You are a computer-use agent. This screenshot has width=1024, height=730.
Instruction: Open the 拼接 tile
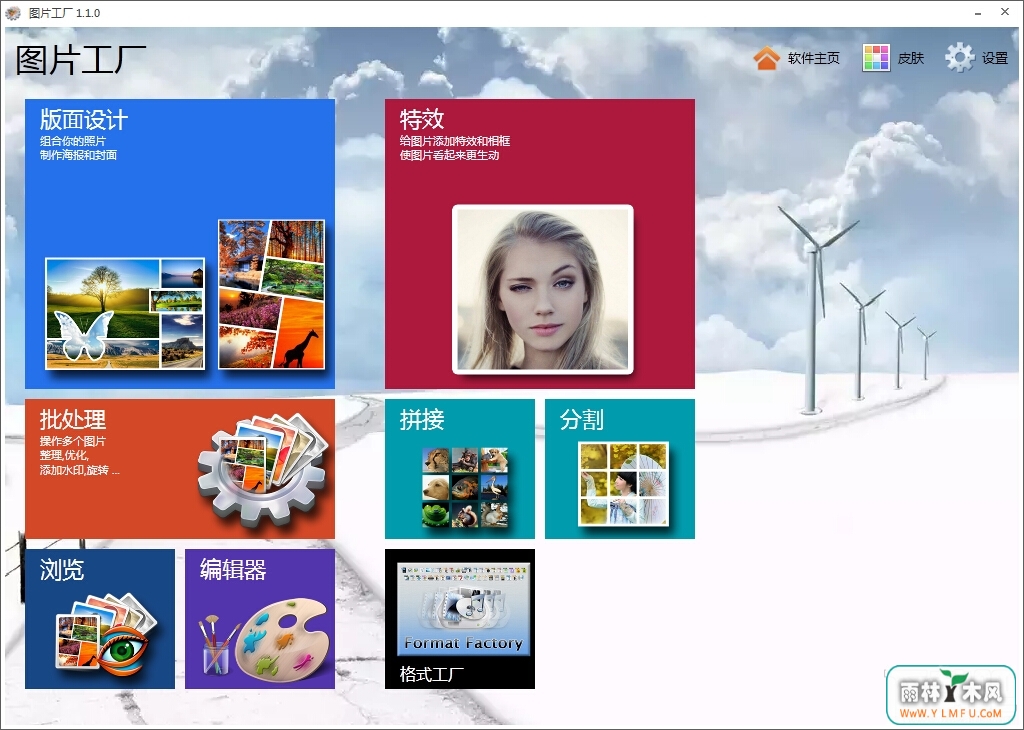(460, 469)
